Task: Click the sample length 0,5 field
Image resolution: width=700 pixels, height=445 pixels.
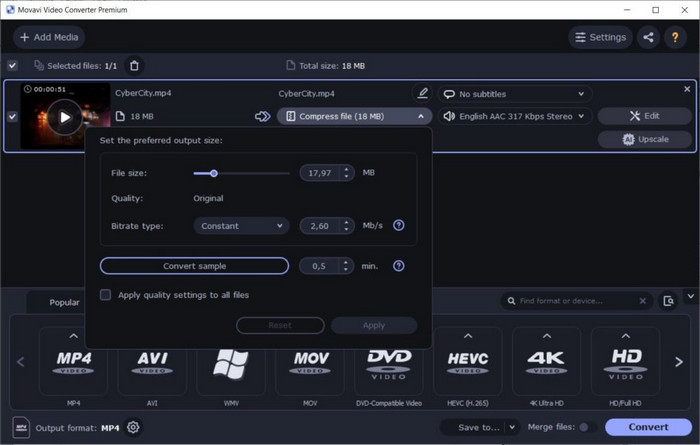Action: [319, 266]
